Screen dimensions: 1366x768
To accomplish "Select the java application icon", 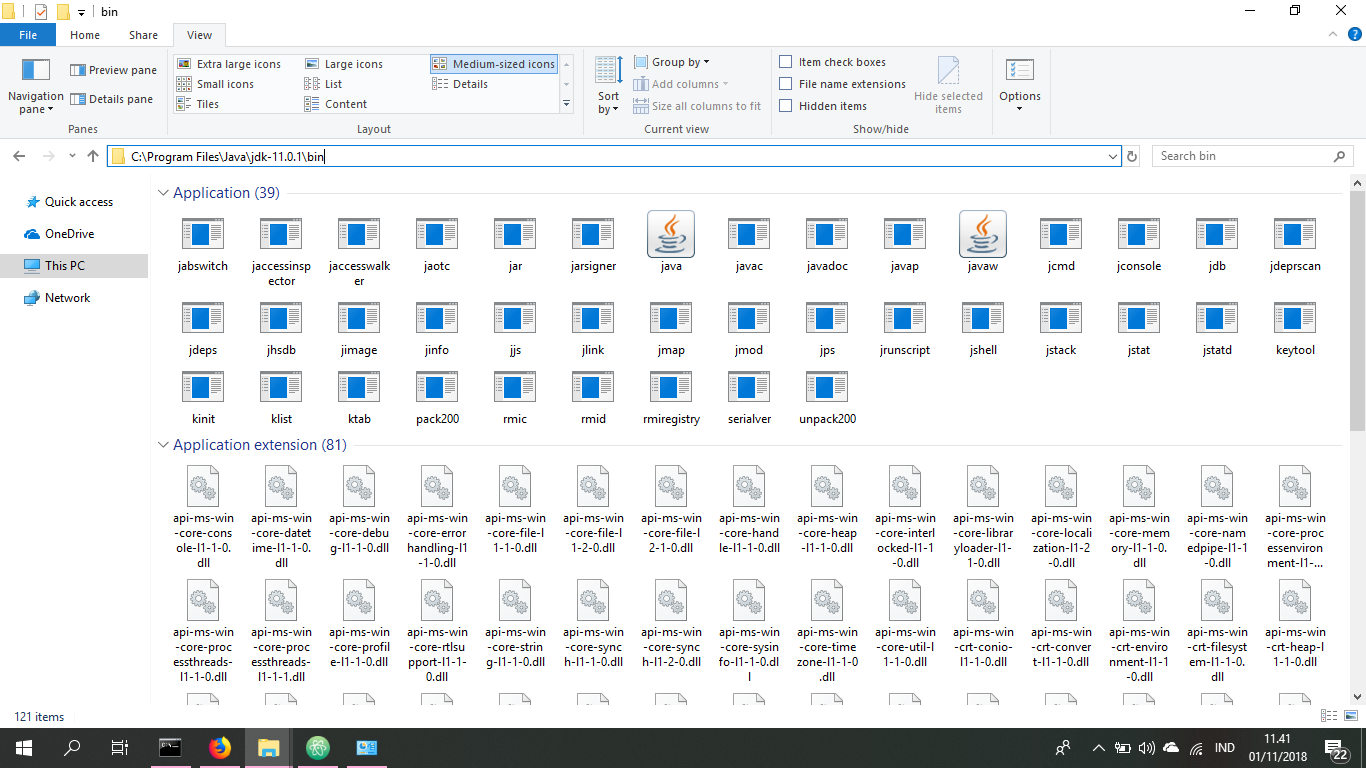I will pyautogui.click(x=671, y=234).
